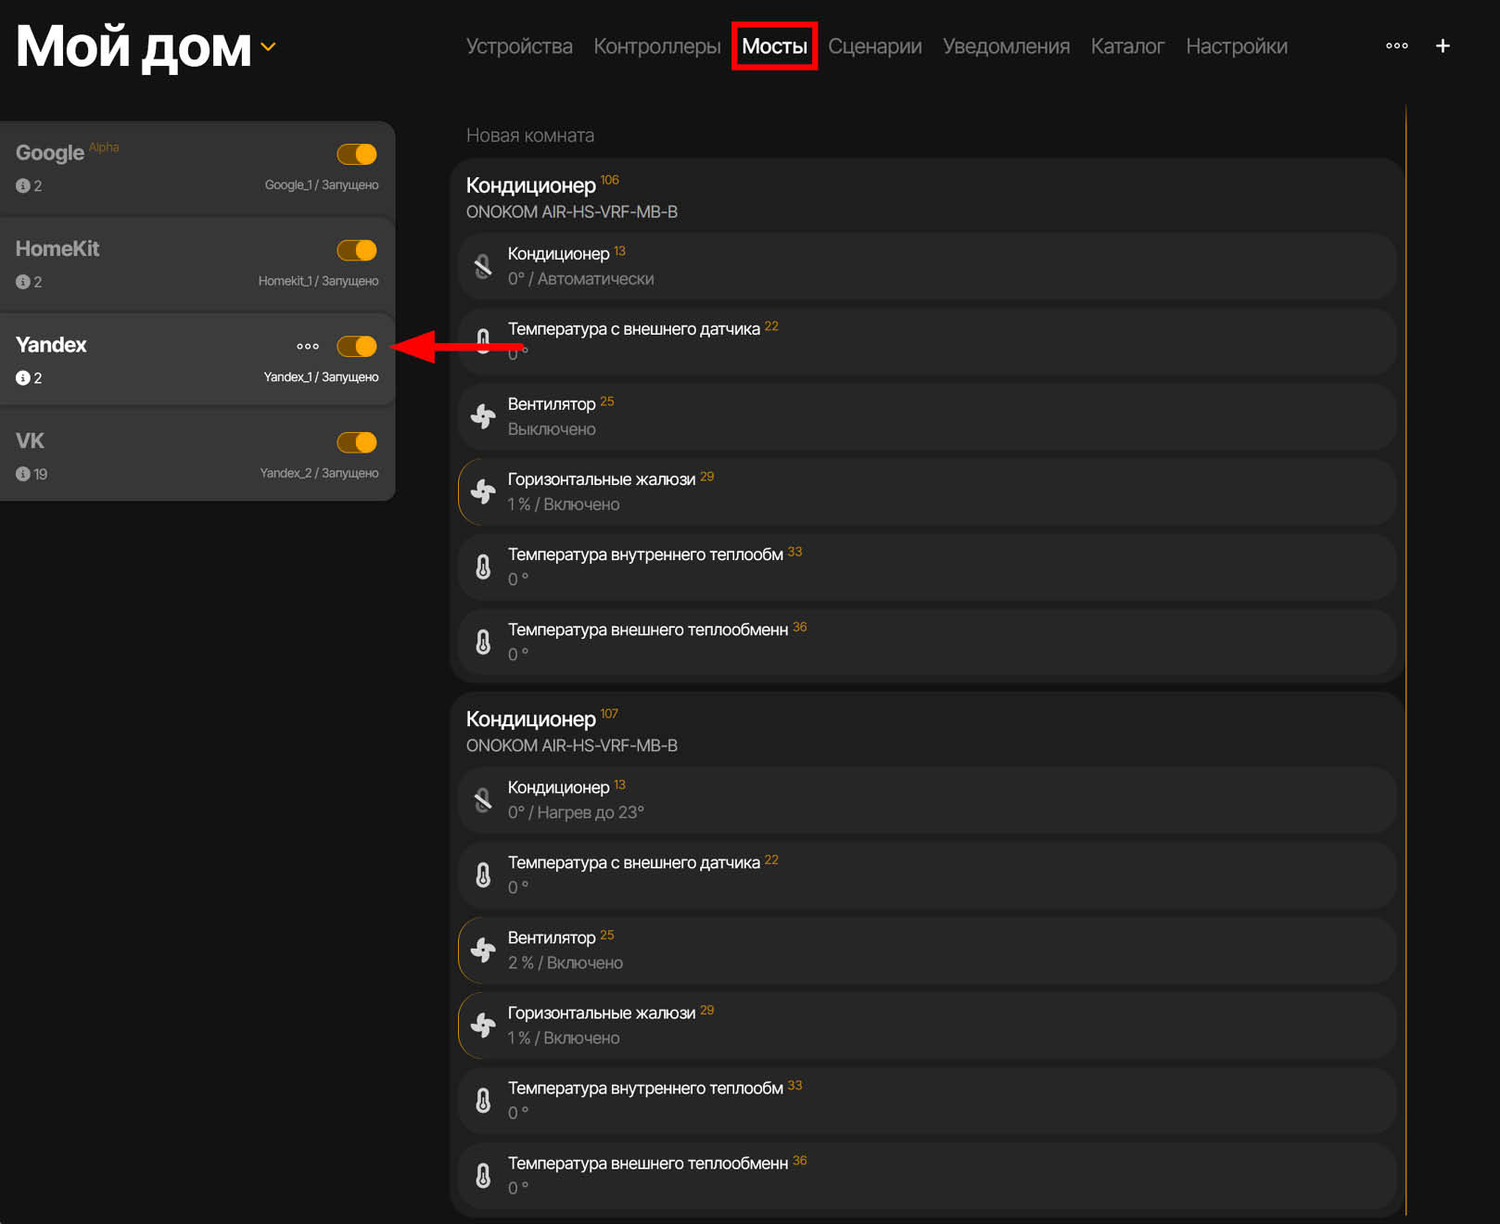Expand the Мой дом dropdown chevron
This screenshot has height=1224, width=1500.
(x=268, y=47)
